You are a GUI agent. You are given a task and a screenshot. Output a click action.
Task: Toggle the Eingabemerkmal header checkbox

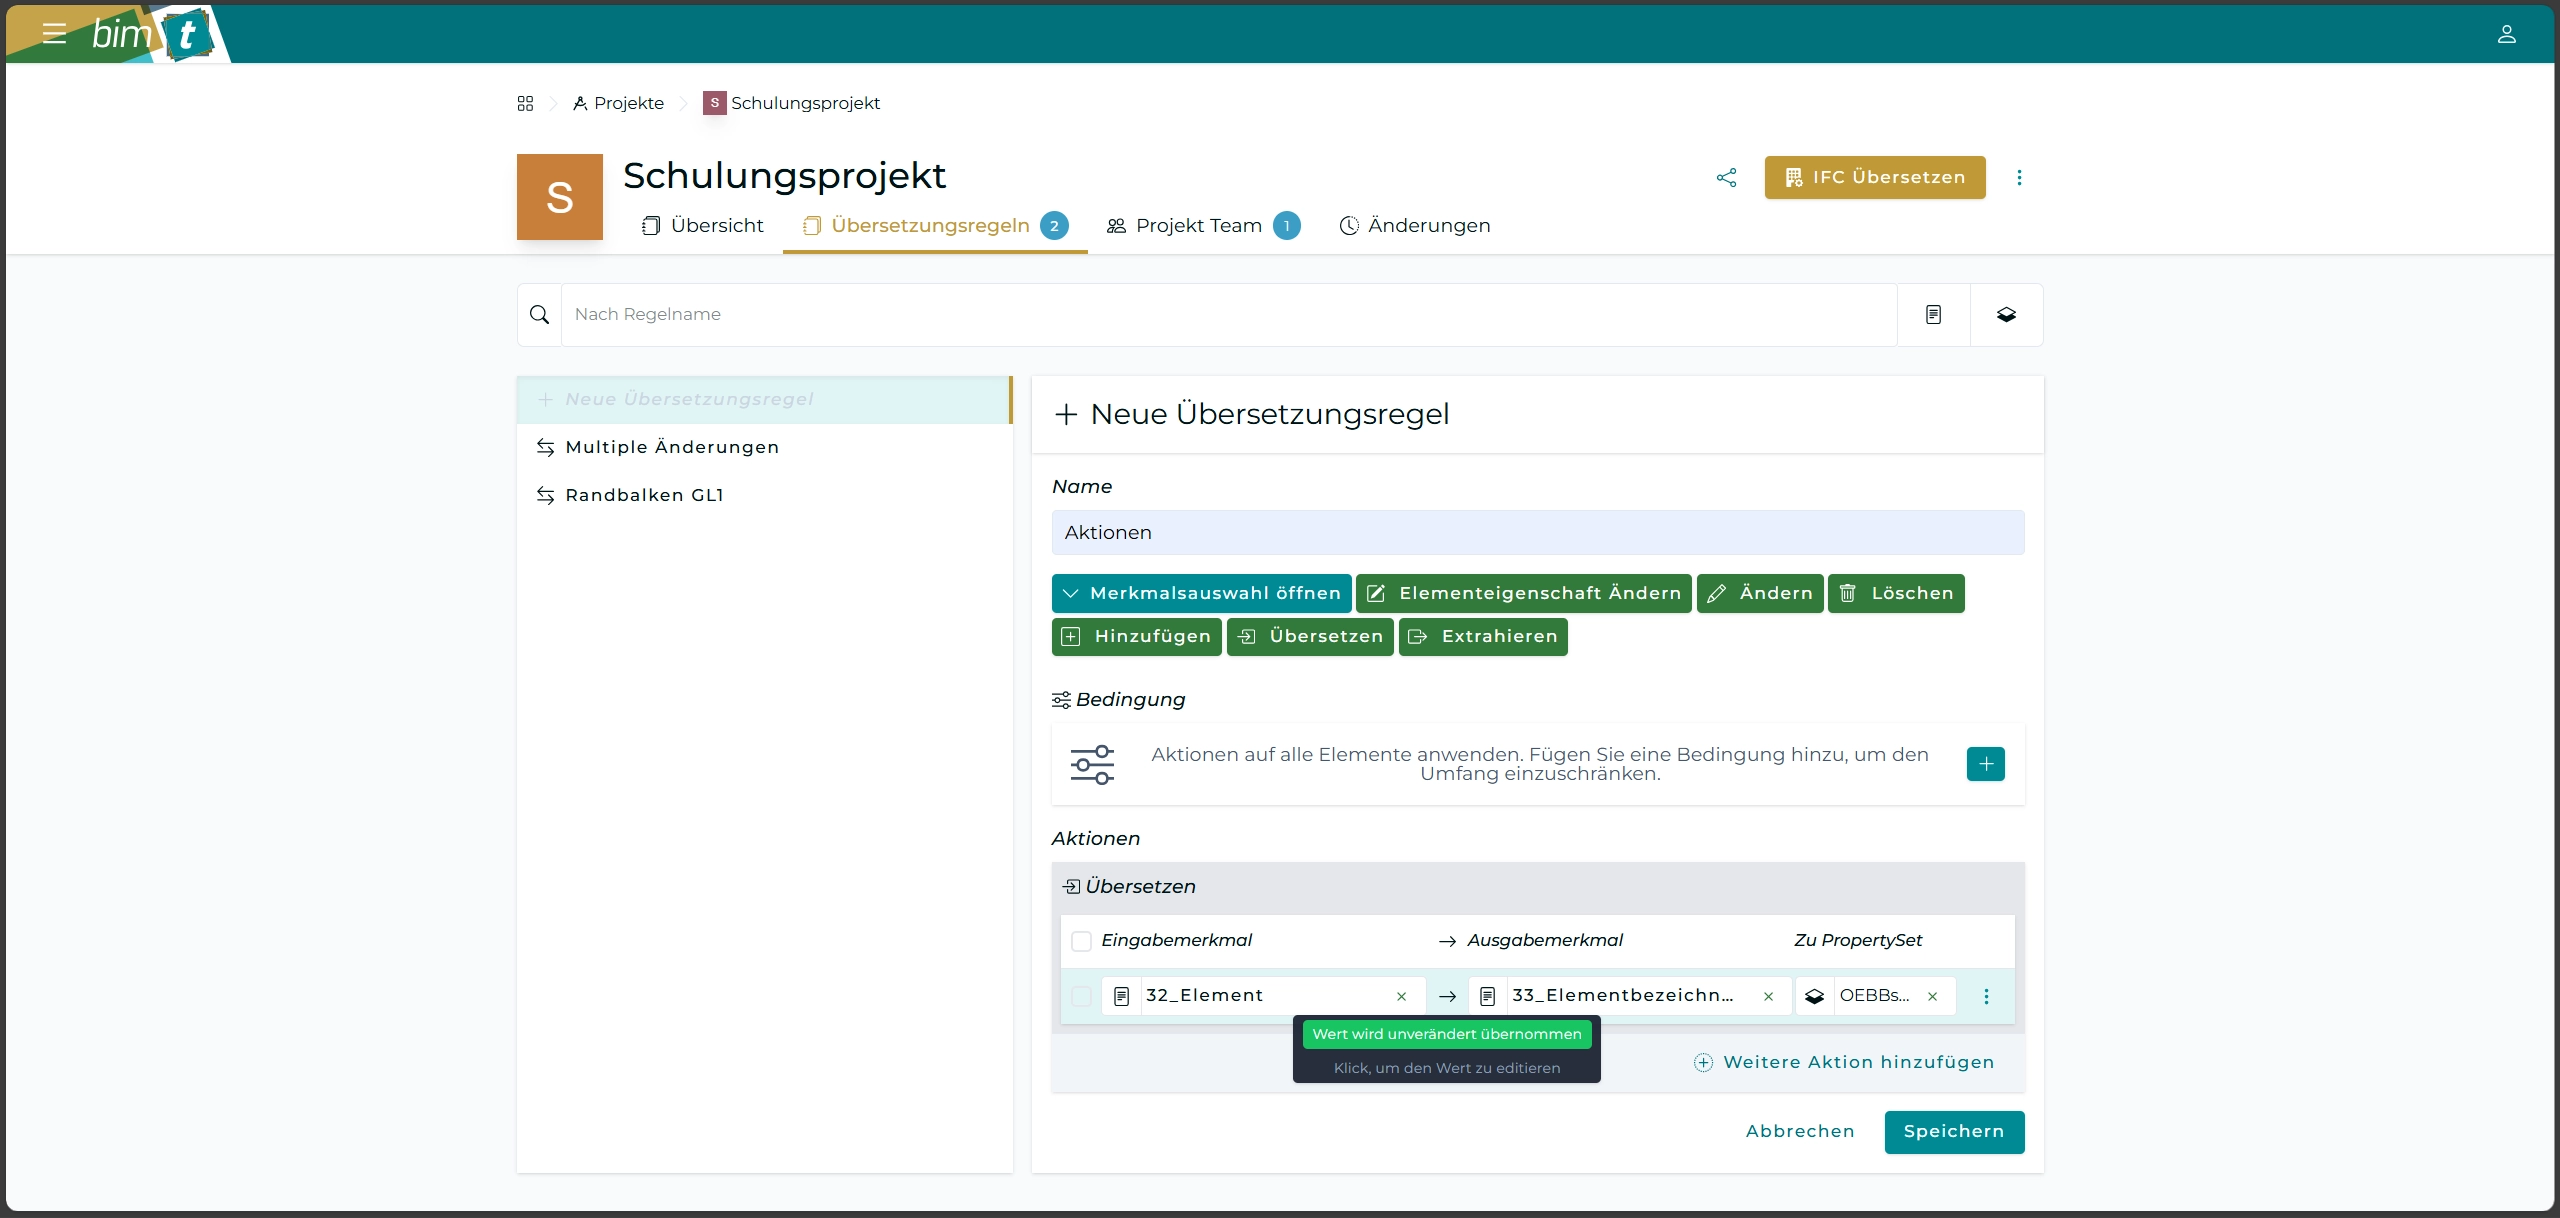click(1081, 941)
